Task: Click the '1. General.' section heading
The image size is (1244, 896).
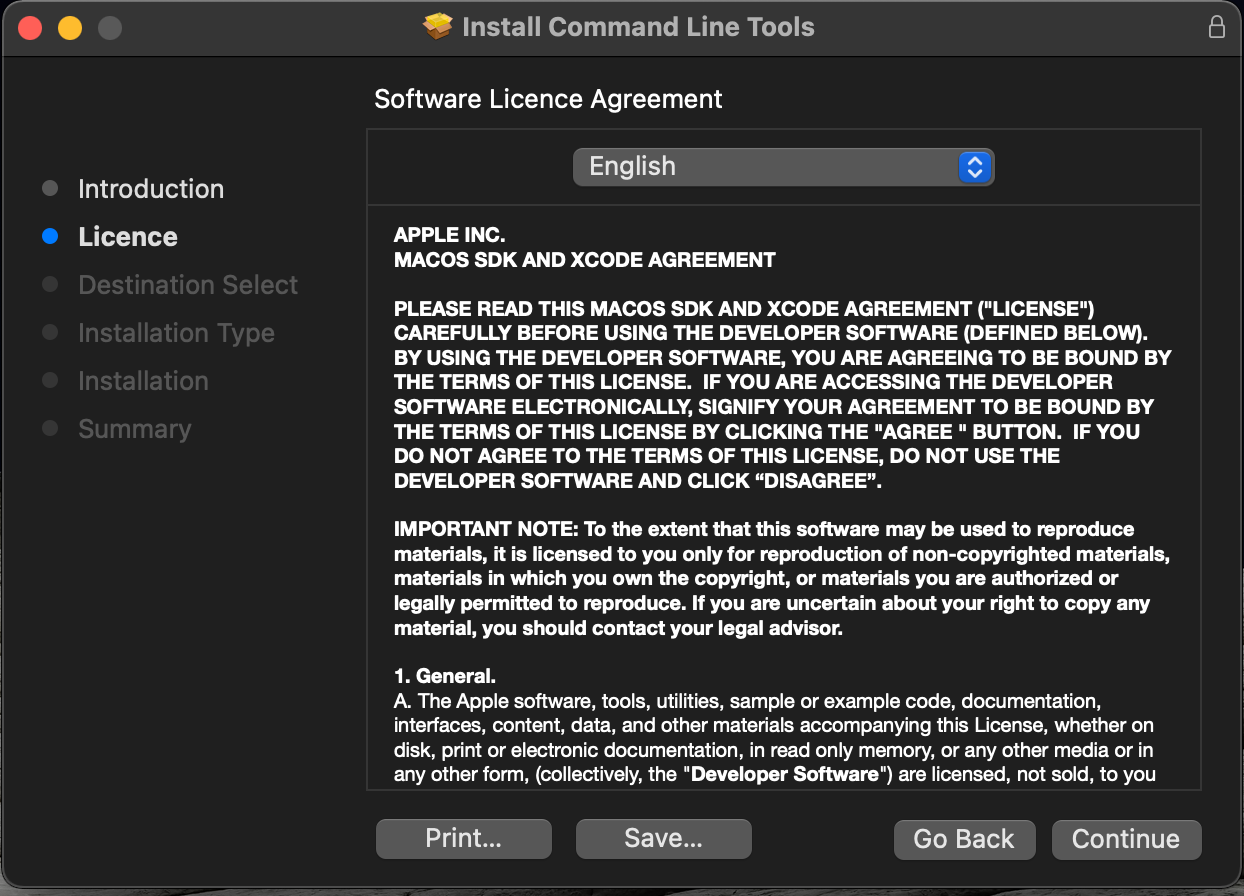Action: pyautogui.click(x=445, y=676)
